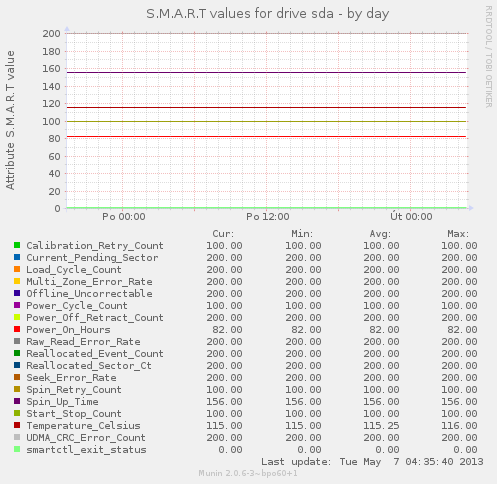Click the UDMA_CRC_Error_Count legend text

[86, 438]
